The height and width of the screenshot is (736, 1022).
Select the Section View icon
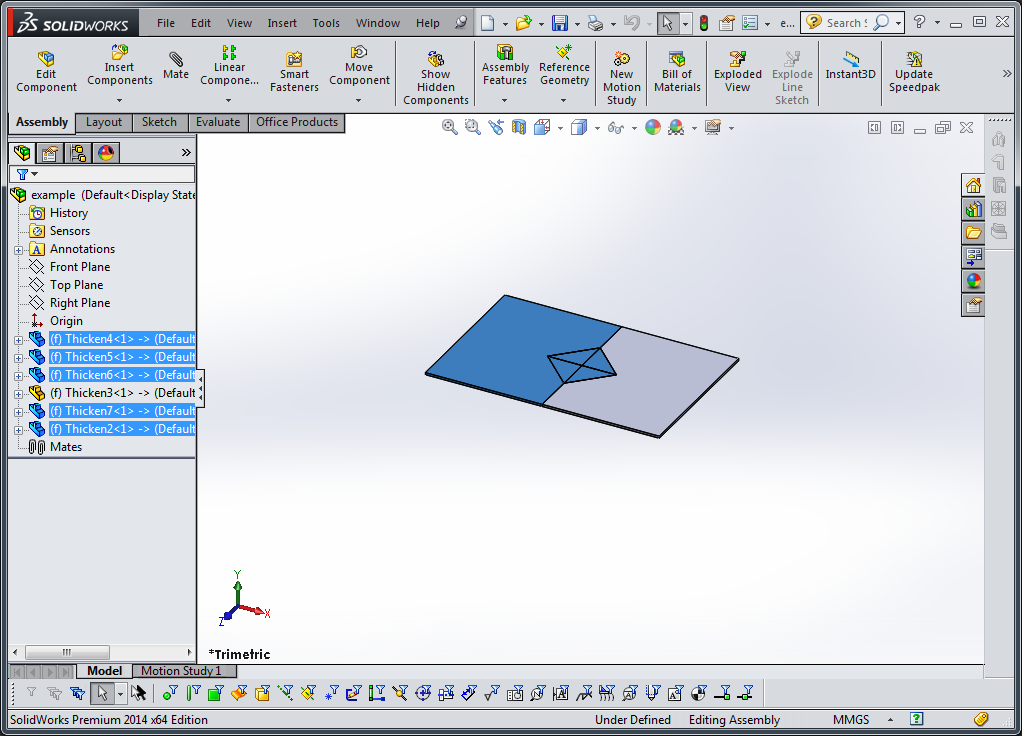click(517, 128)
